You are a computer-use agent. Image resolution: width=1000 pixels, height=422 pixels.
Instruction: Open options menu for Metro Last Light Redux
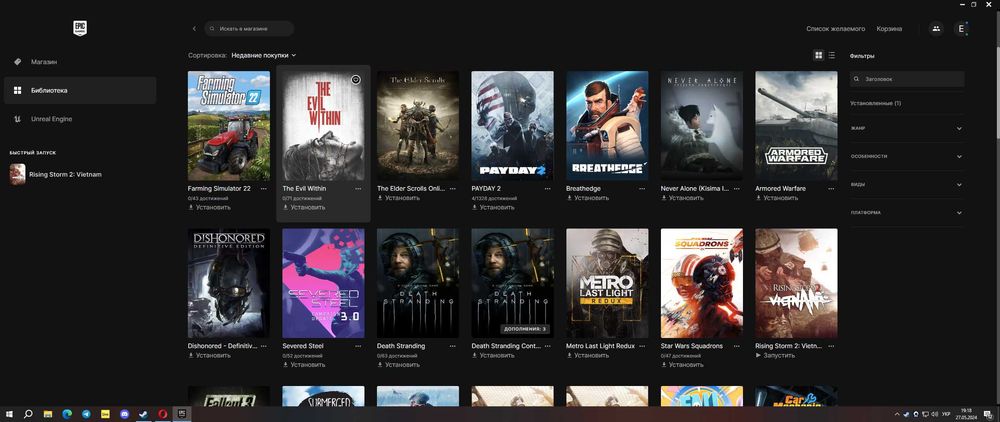coord(642,346)
